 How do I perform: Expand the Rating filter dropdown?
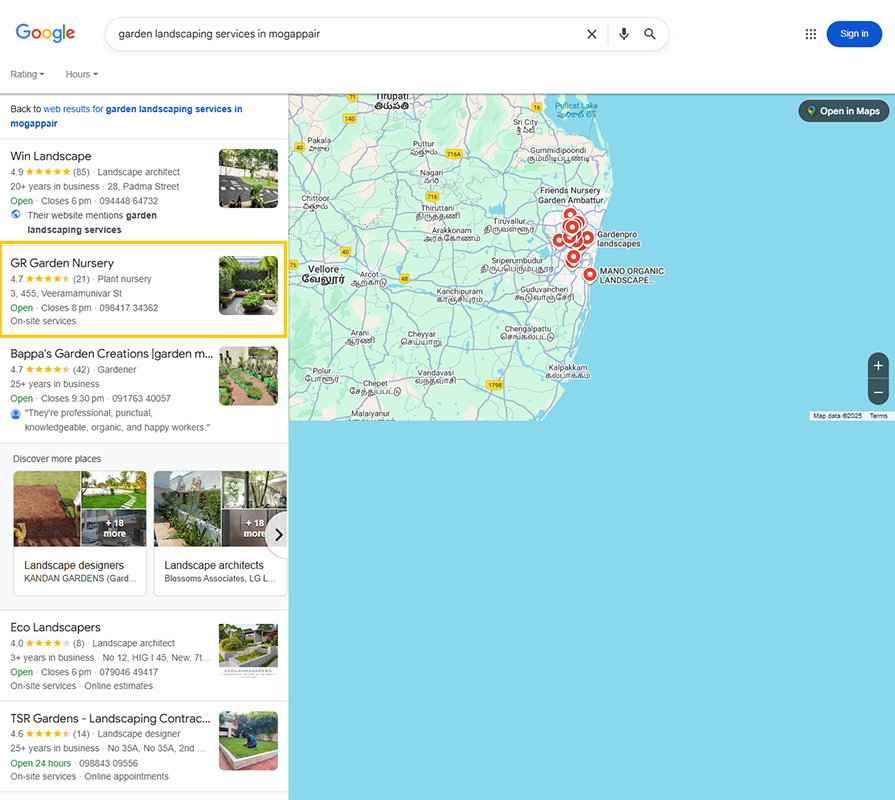coord(27,74)
